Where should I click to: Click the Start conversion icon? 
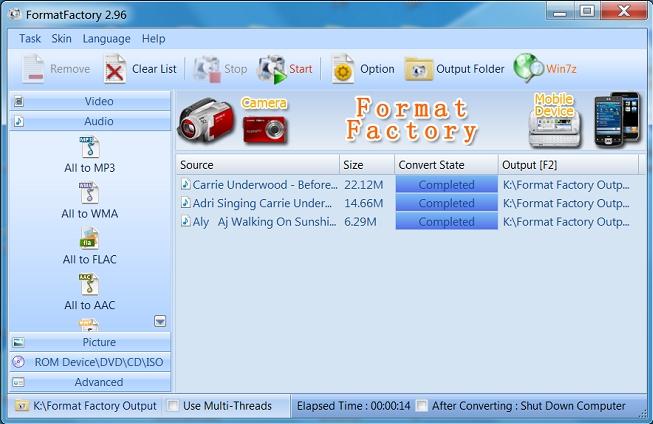point(272,69)
